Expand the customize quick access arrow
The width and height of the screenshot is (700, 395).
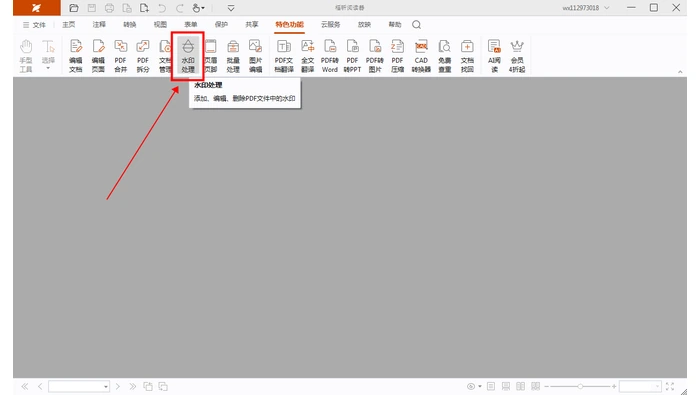231,8
